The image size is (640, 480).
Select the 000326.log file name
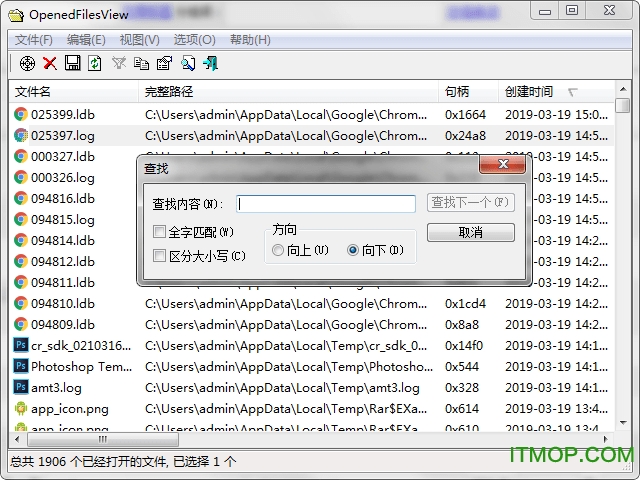coord(63,178)
